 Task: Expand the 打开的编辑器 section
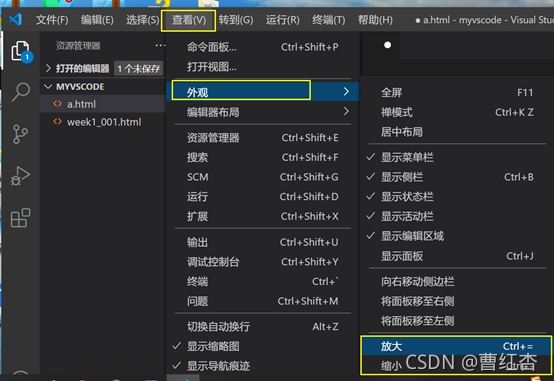[48, 68]
